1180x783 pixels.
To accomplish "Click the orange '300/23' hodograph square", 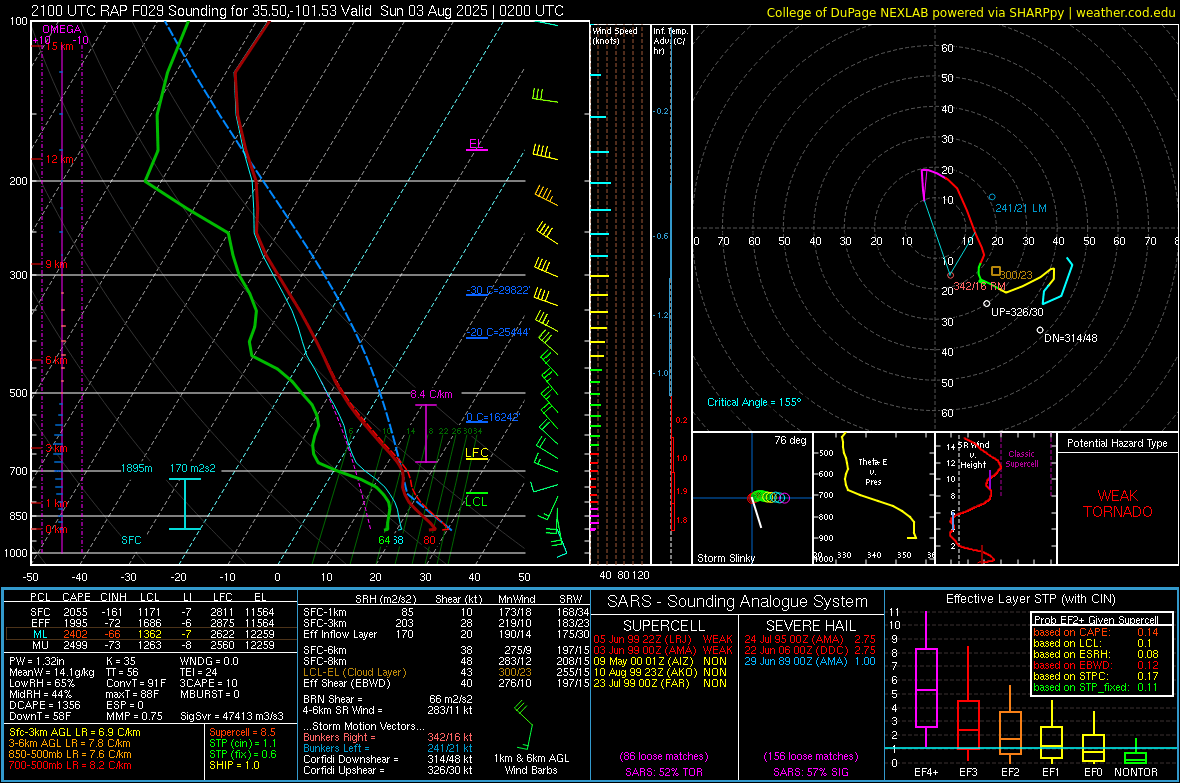I will (x=996, y=271).
